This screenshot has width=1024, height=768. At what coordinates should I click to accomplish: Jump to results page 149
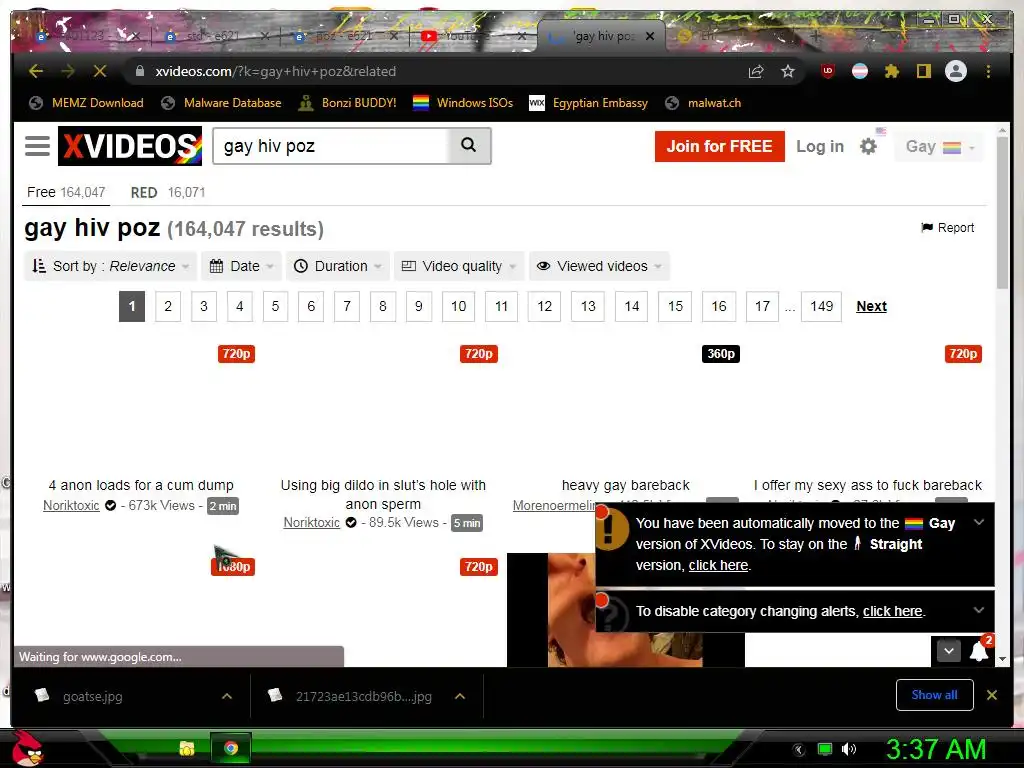(x=821, y=306)
